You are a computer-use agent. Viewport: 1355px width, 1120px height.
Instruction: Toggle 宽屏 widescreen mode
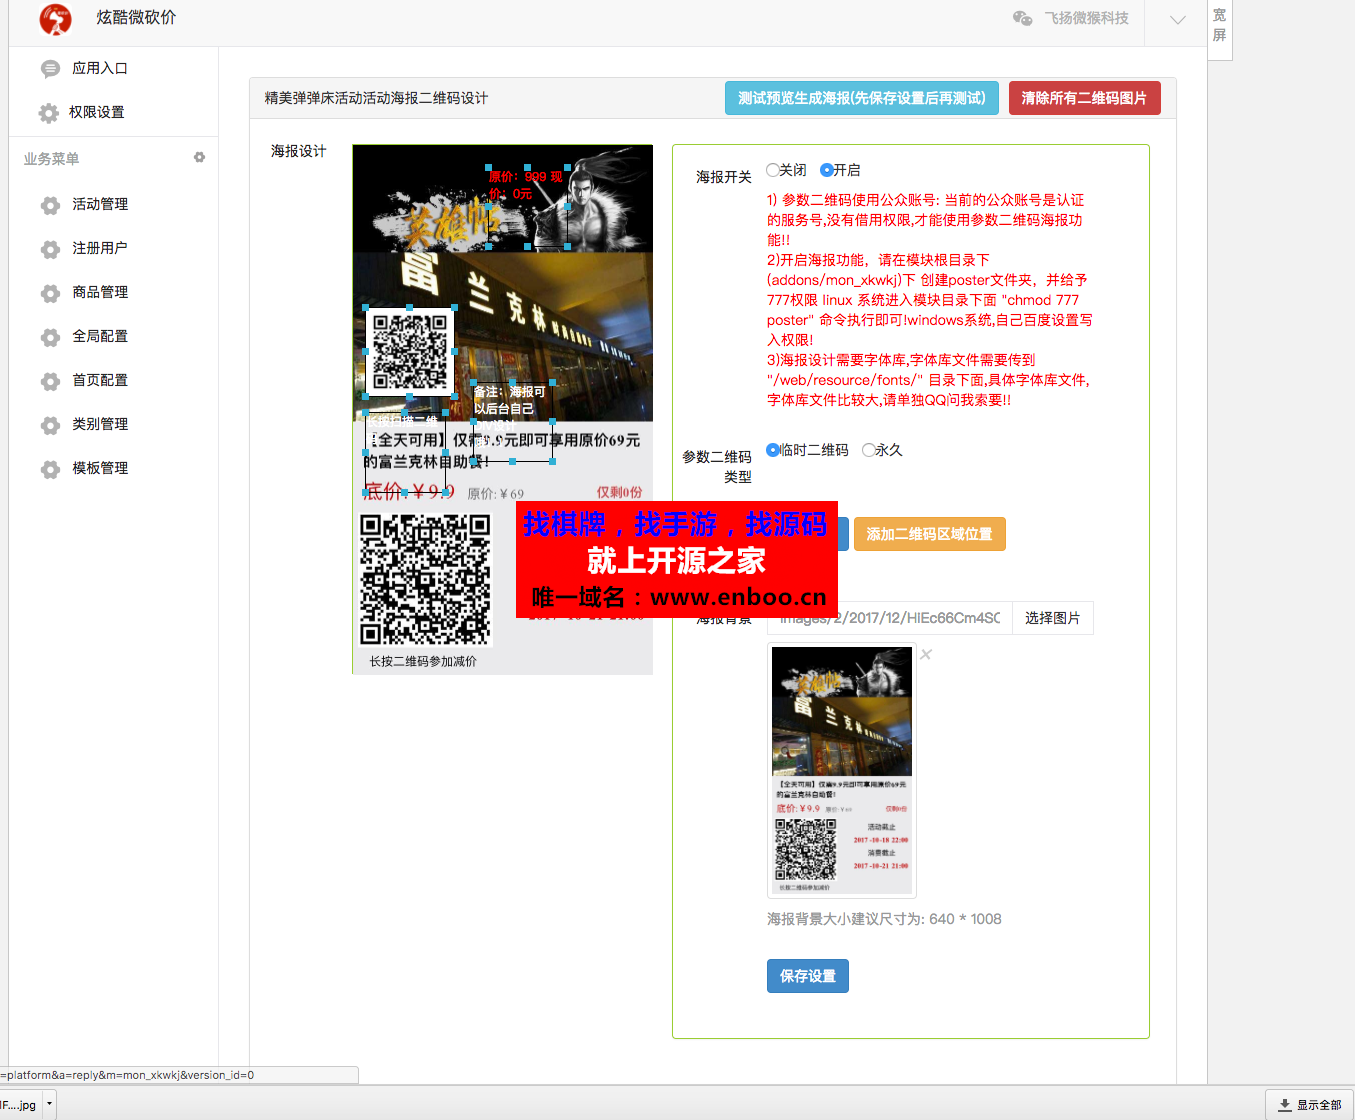click(x=1219, y=25)
